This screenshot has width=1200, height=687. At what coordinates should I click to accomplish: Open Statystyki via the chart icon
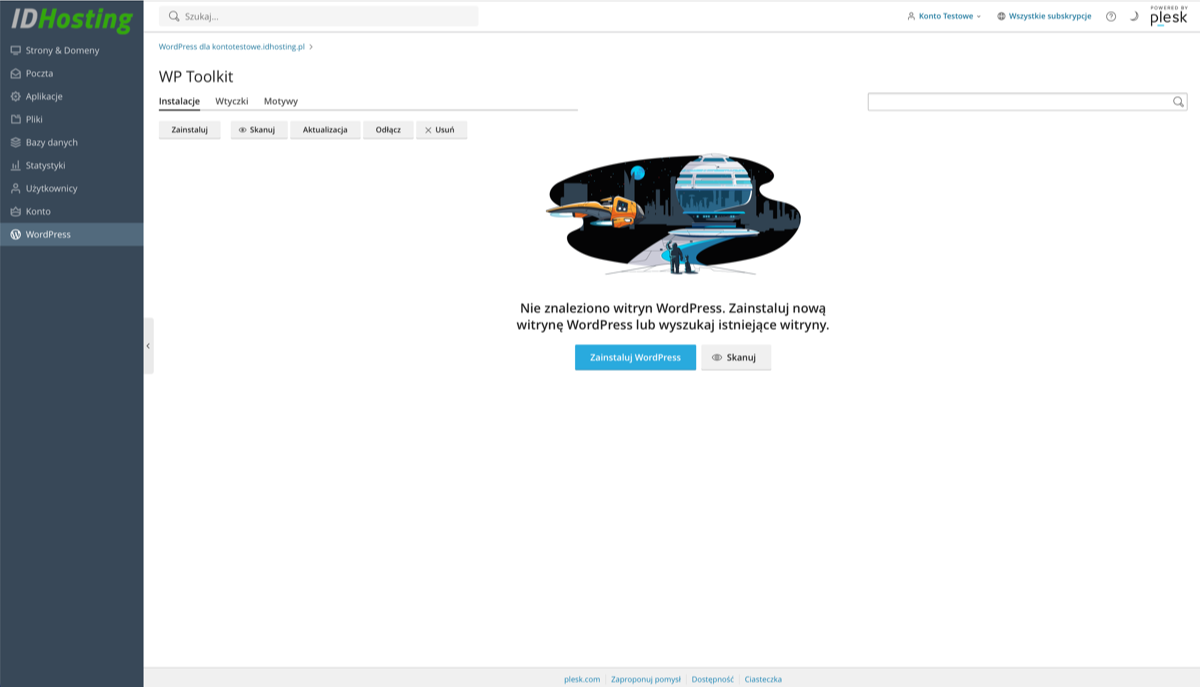16,165
